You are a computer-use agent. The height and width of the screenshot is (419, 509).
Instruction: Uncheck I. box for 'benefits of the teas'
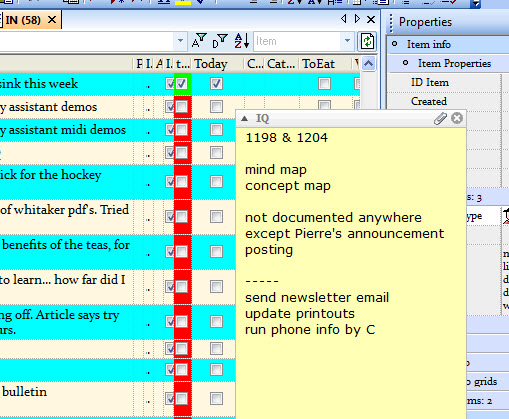(x=170, y=251)
